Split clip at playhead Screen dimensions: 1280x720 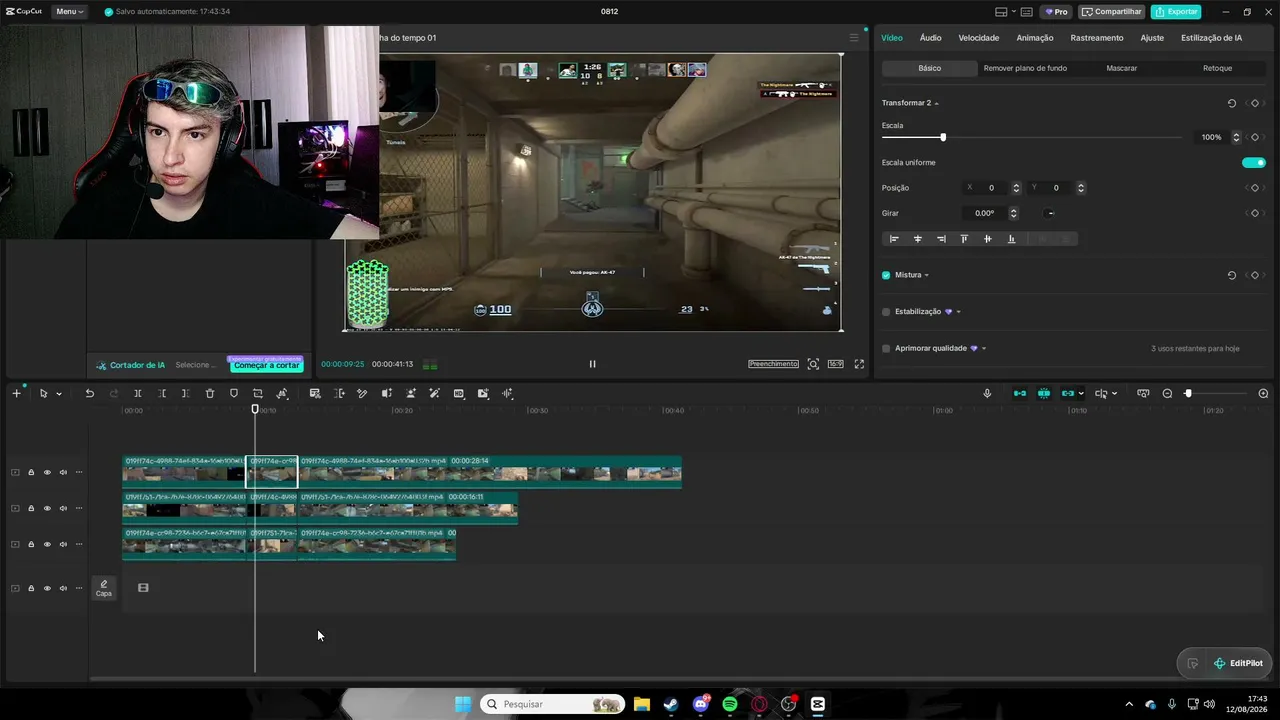(138, 394)
